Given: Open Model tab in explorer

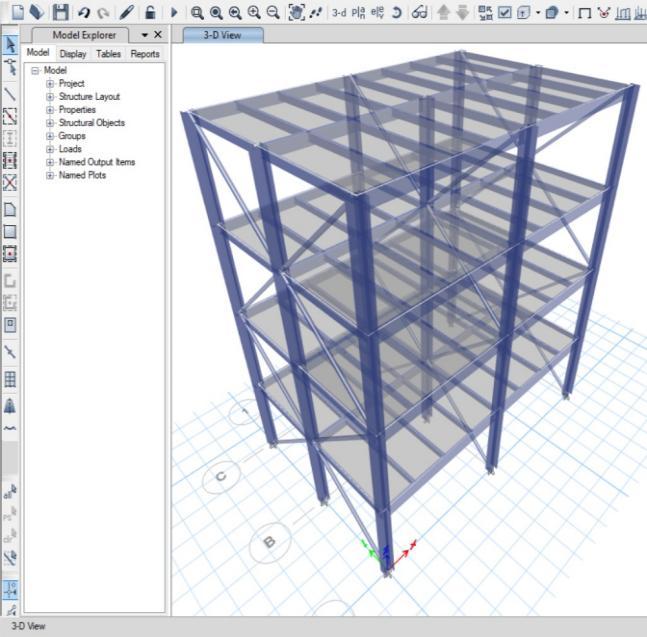Looking at the screenshot, I should click(x=38, y=52).
